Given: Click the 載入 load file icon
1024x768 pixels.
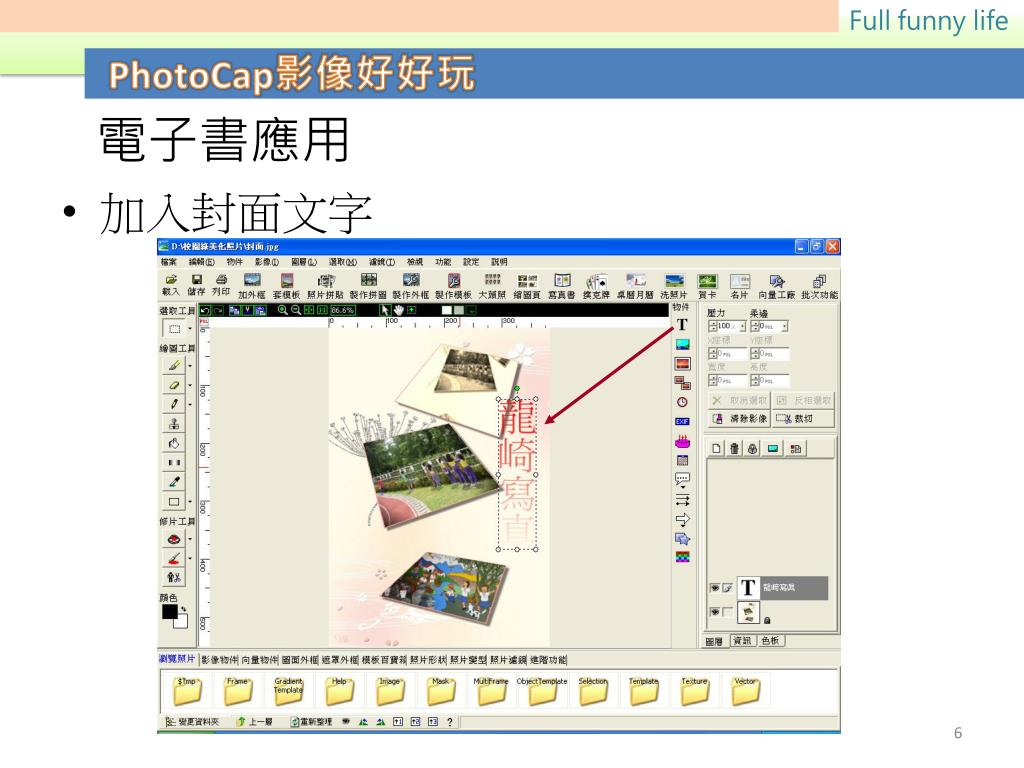Looking at the screenshot, I should (170, 285).
